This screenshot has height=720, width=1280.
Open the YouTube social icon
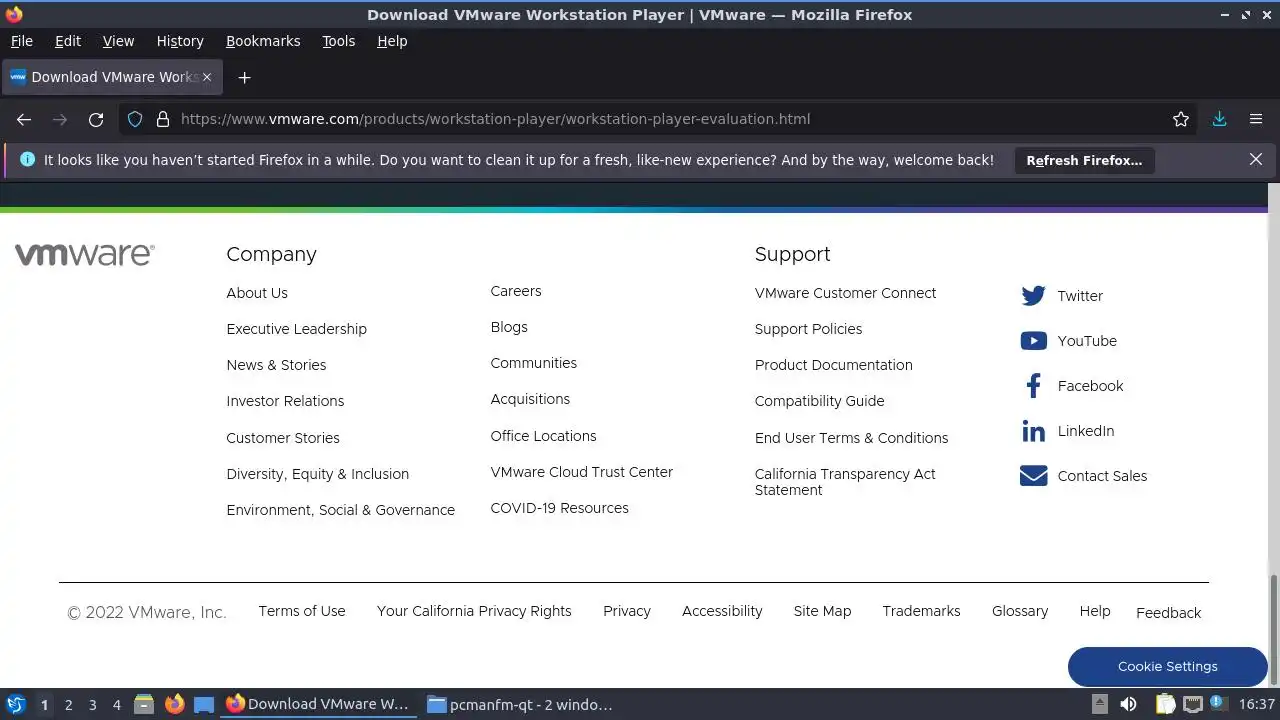pos(1033,341)
